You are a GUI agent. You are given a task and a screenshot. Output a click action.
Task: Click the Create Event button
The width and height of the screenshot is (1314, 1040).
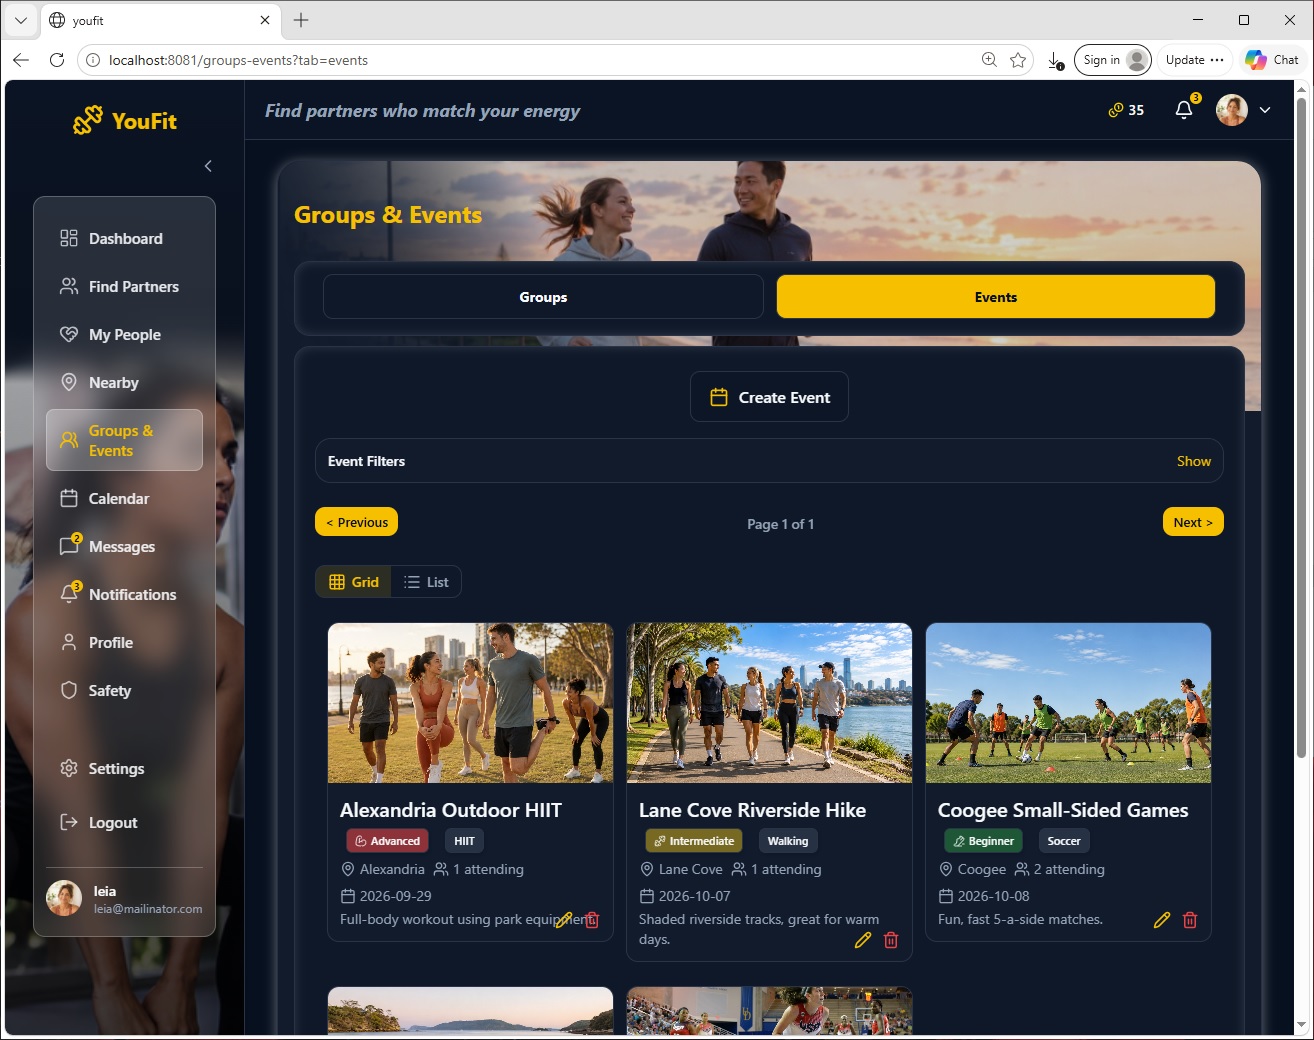pos(769,397)
